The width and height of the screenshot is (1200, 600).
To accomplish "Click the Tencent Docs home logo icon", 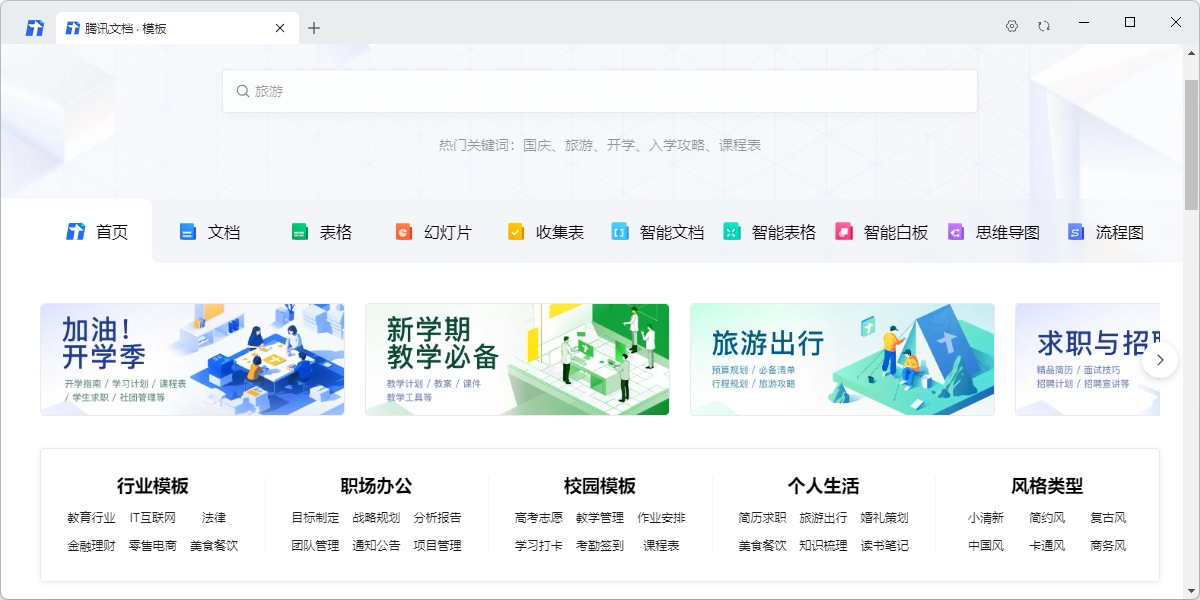I will (x=35, y=27).
